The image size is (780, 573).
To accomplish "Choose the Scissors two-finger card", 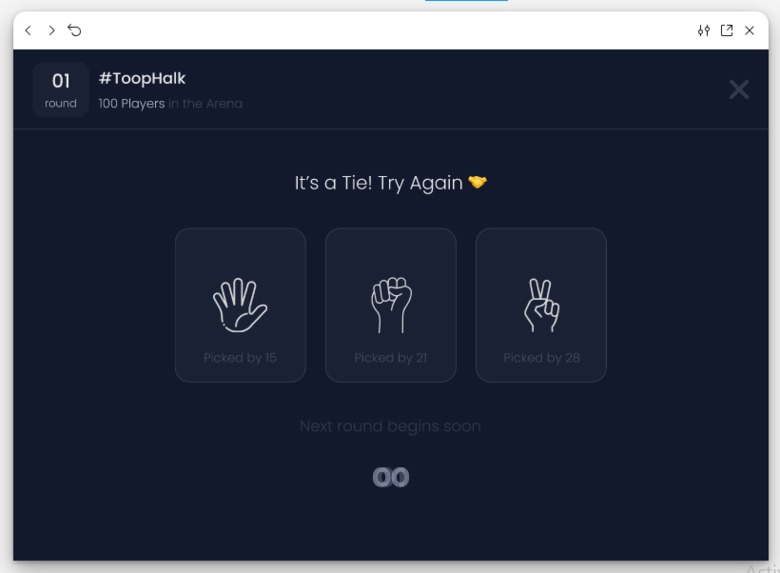I will [x=541, y=305].
